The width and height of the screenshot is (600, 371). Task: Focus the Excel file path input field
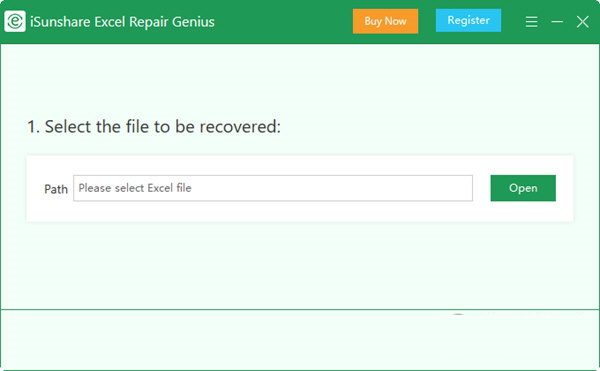point(273,188)
